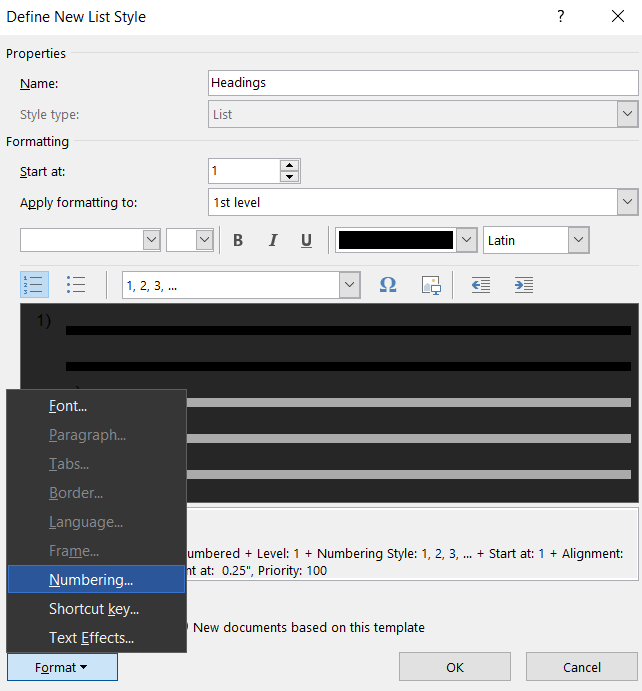Image resolution: width=642 pixels, height=691 pixels.
Task: Toggle Bold formatting
Action: click(x=238, y=240)
